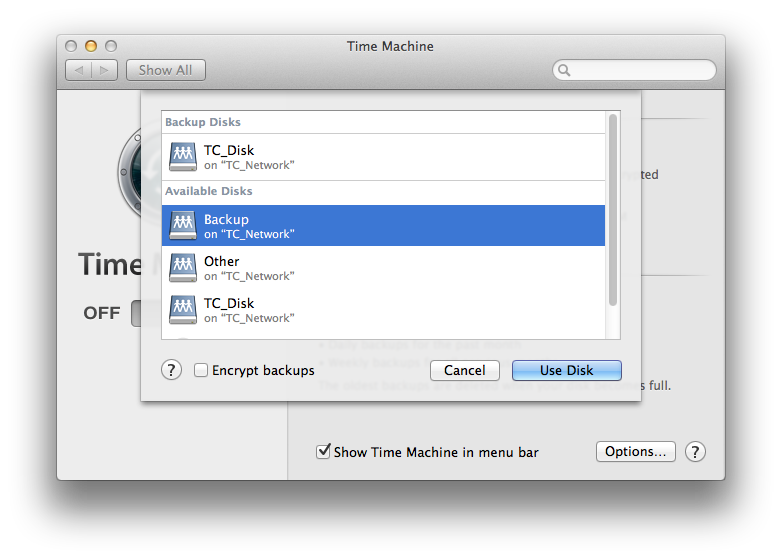The image size is (782, 559).
Task: Click the Backup network drive icon
Action: tap(183, 225)
